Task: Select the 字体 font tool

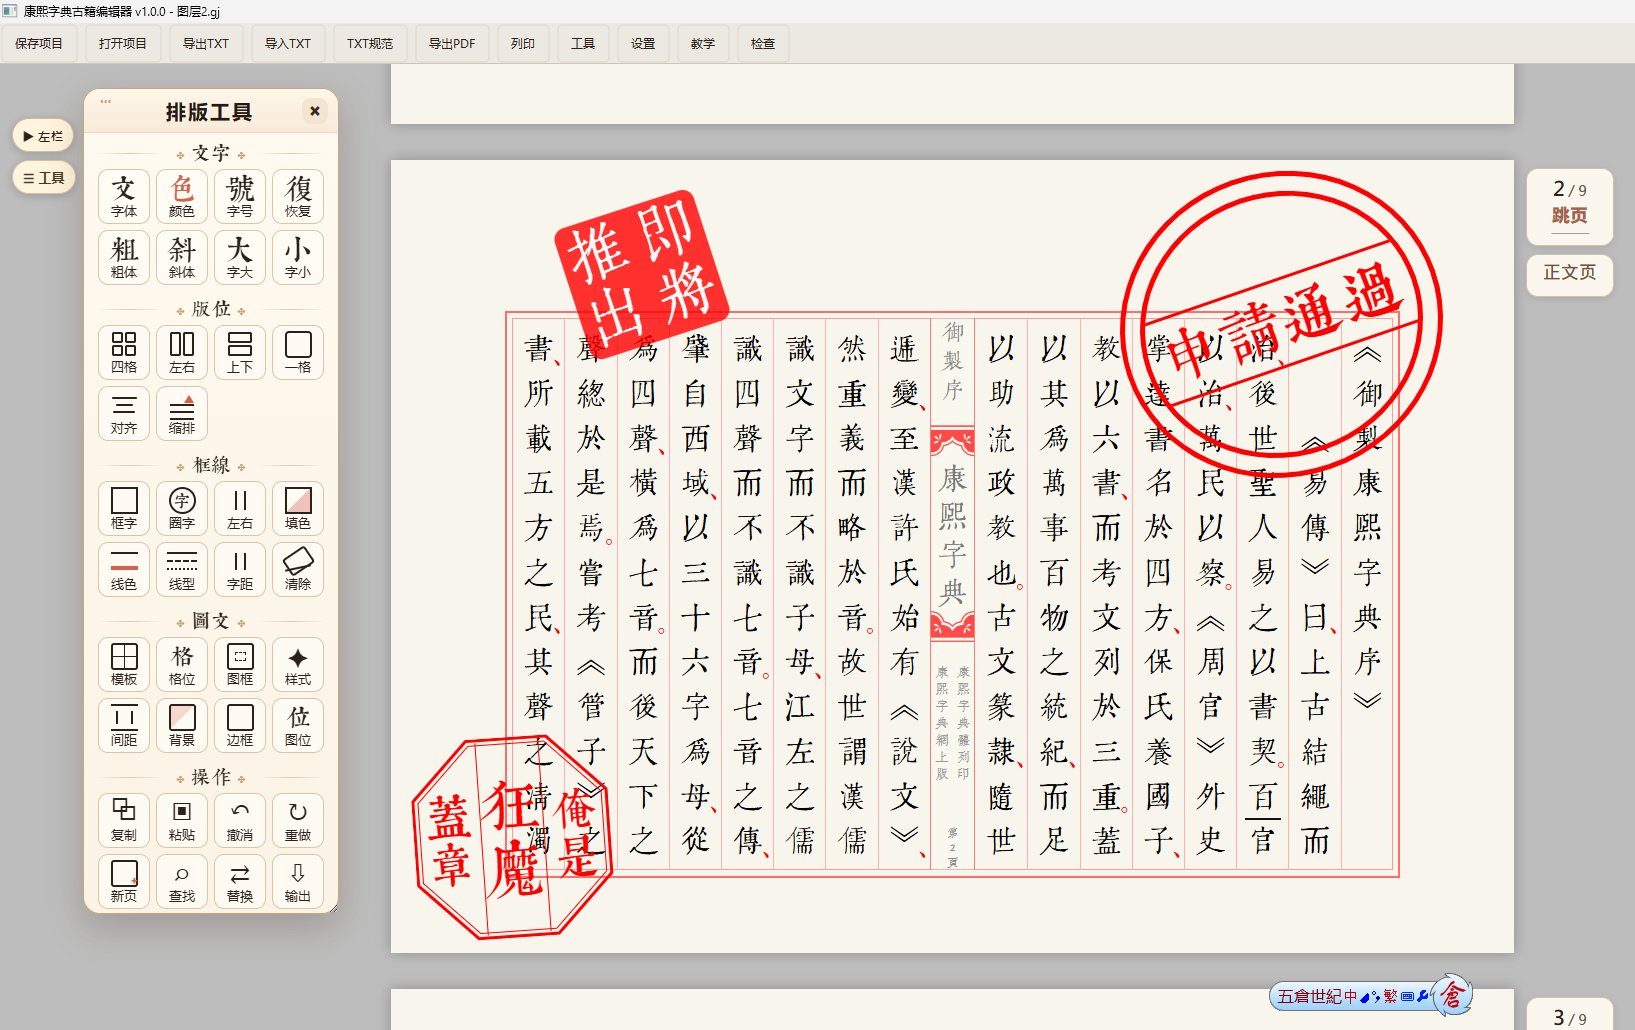Action: (124, 196)
